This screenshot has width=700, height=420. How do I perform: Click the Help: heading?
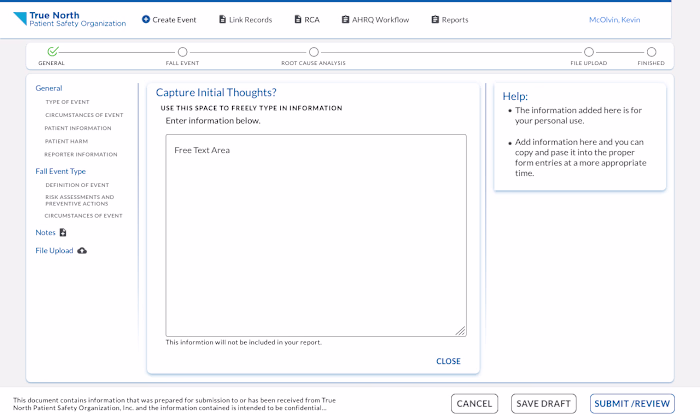(515, 96)
